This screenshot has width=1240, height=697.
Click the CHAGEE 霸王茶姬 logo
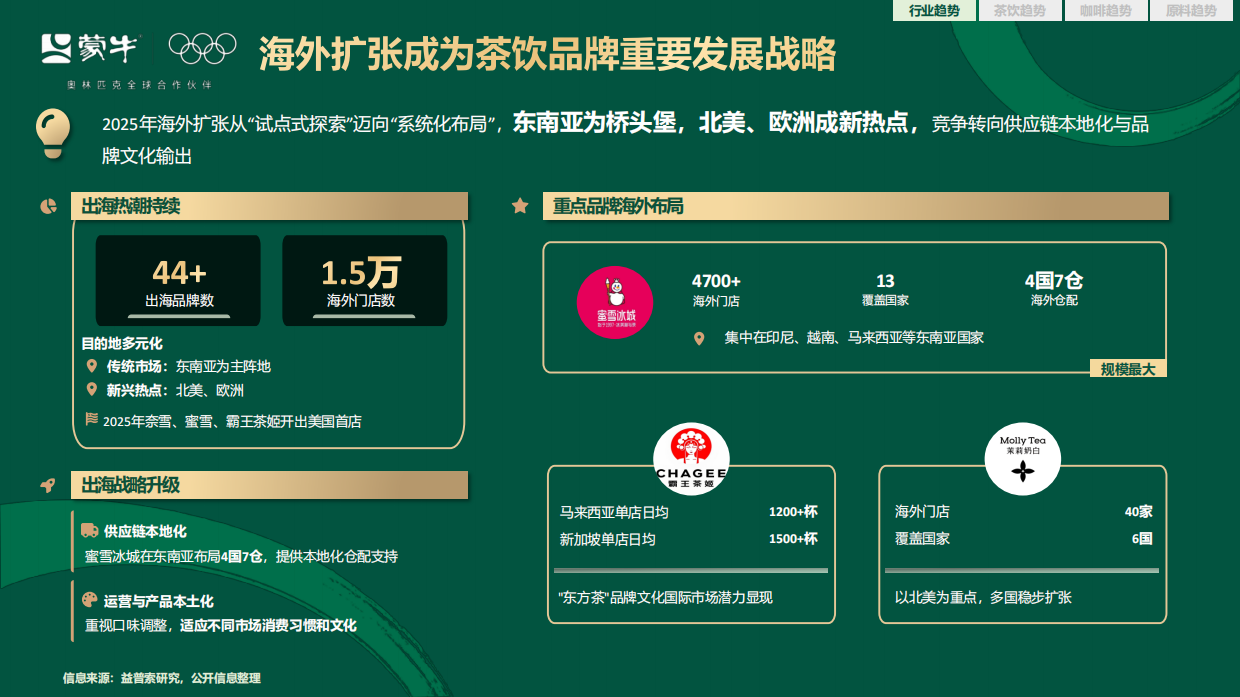[690, 457]
